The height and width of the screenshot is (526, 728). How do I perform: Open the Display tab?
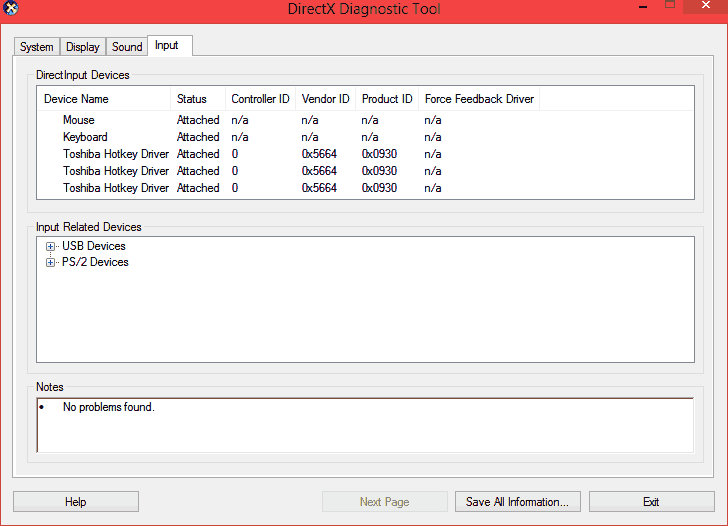(x=83, y=47)
